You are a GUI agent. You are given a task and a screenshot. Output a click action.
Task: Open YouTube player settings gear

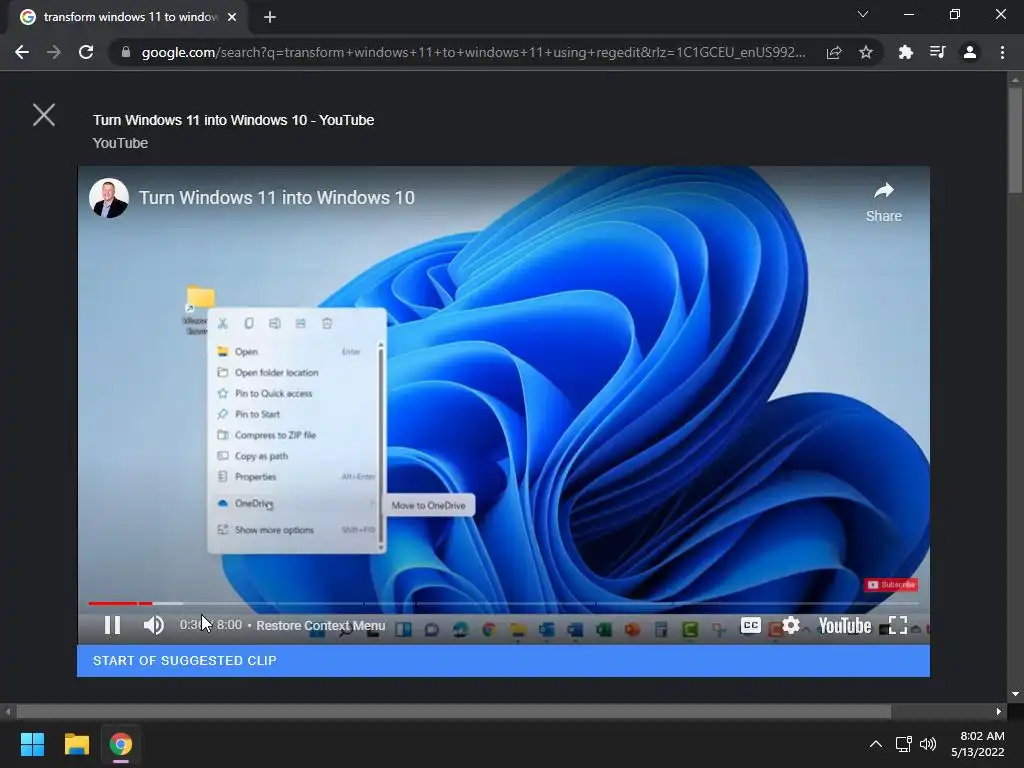point(791,626)
